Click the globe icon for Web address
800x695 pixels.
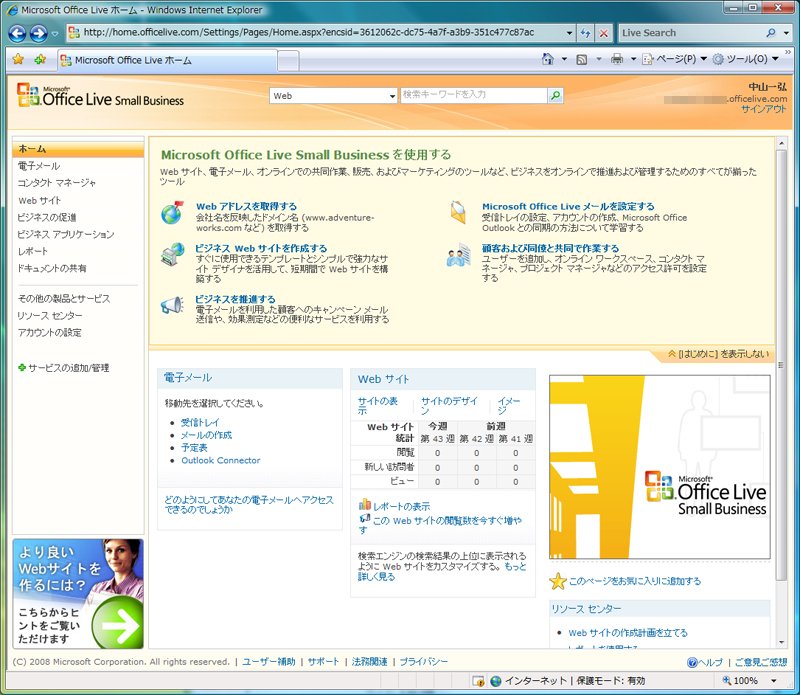[172, 213]
